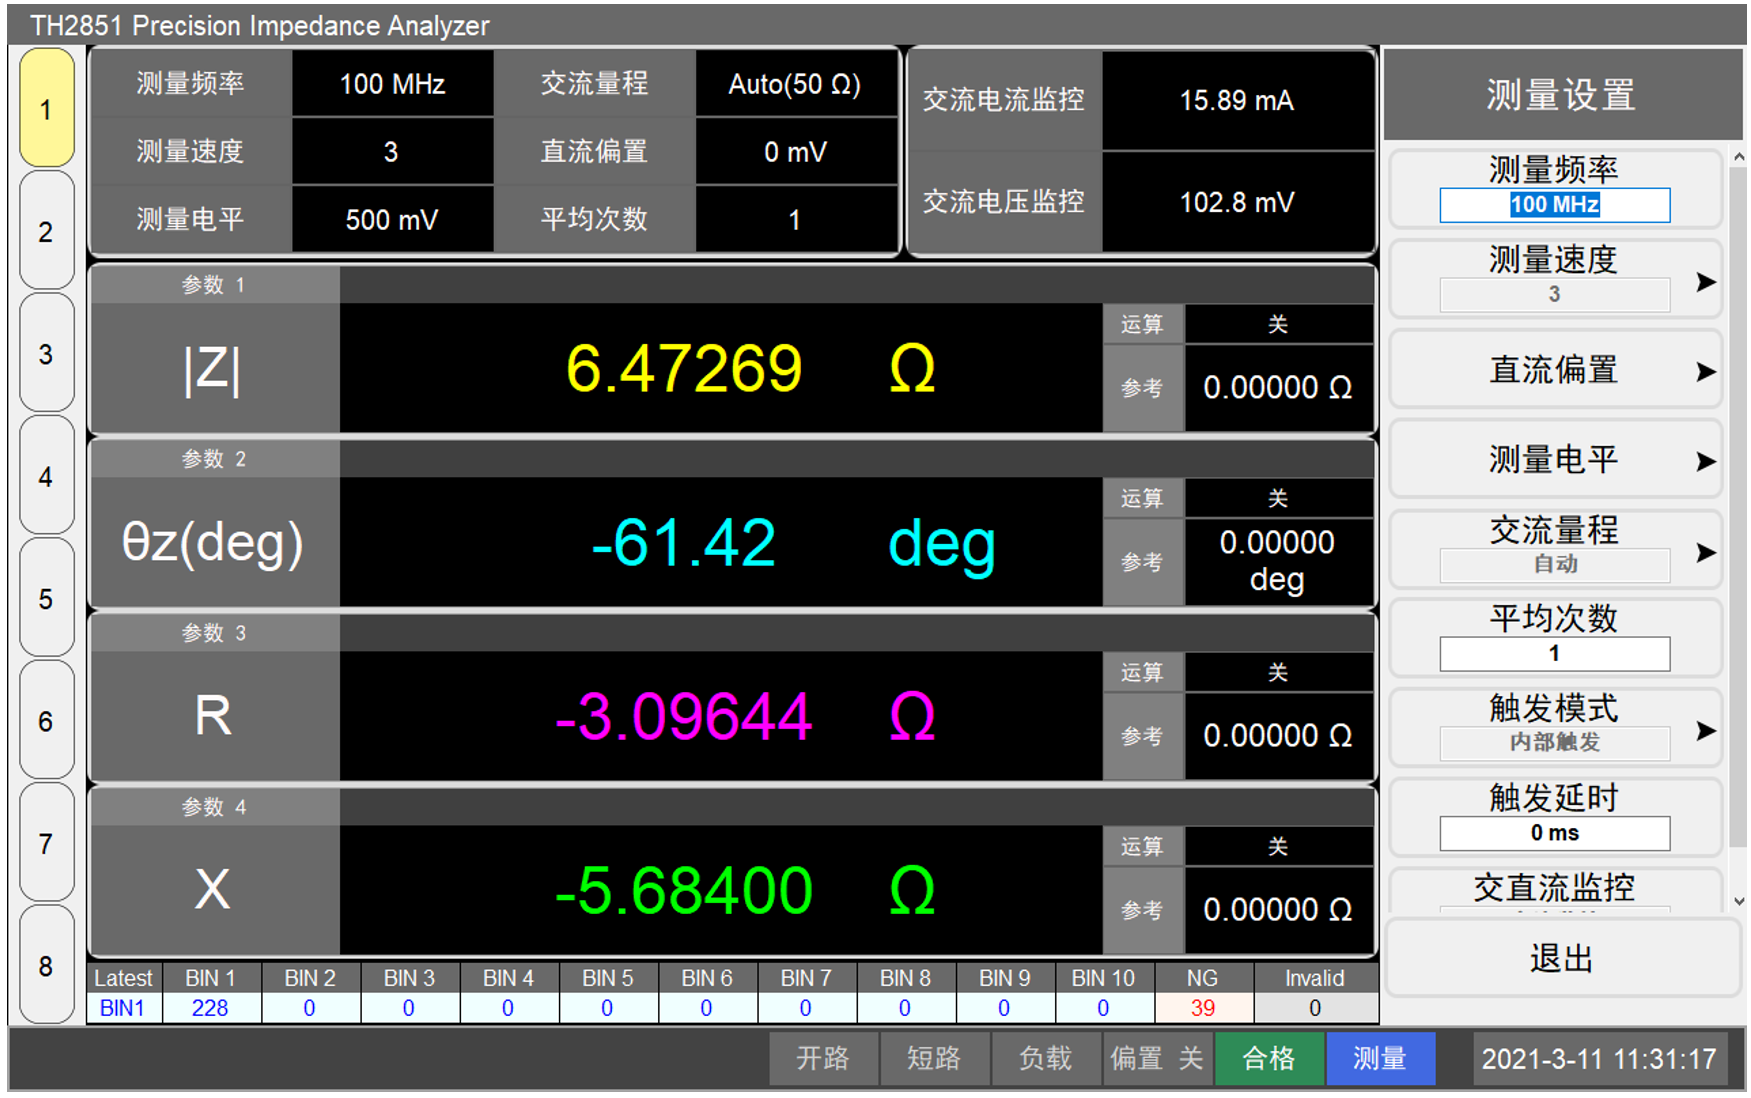The image size is (1751, 1098).
Task: Set the 触发延时 trigger delay value
Action: [1555, 833]
